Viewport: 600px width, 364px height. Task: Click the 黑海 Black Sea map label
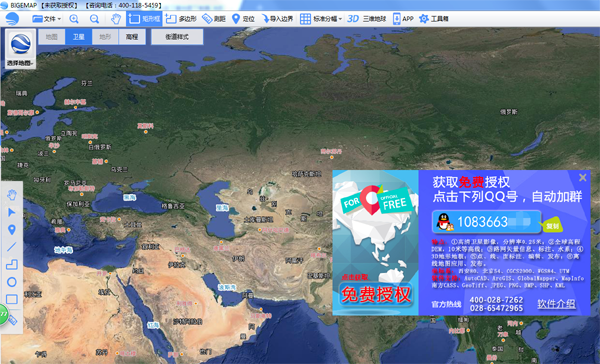click(129, 198)
